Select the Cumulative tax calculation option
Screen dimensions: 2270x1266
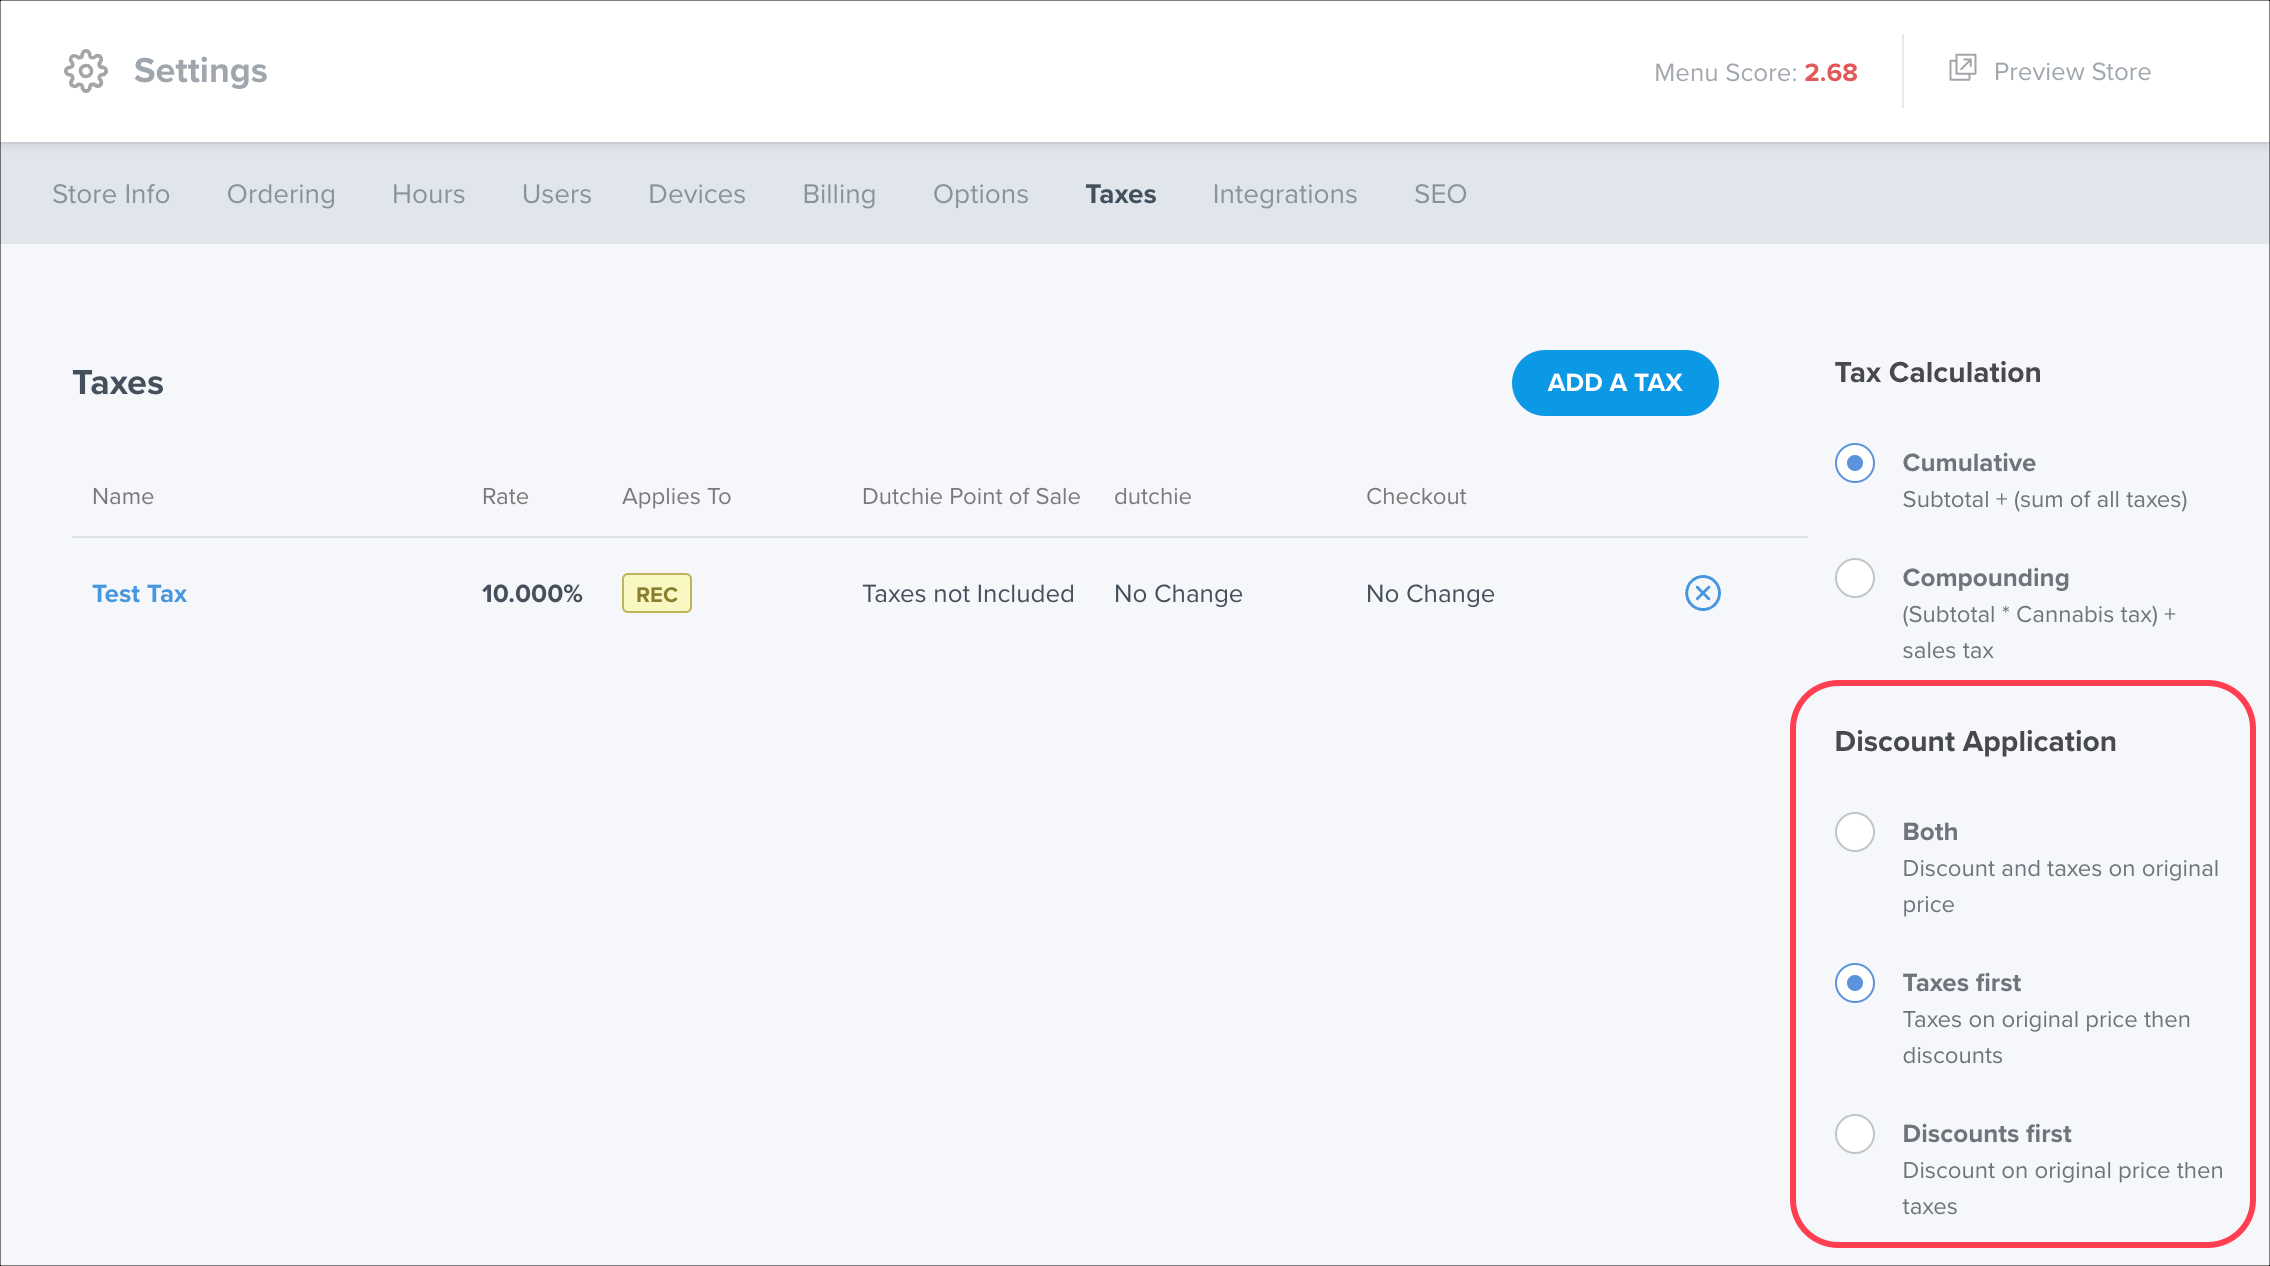click(1855, 463)
